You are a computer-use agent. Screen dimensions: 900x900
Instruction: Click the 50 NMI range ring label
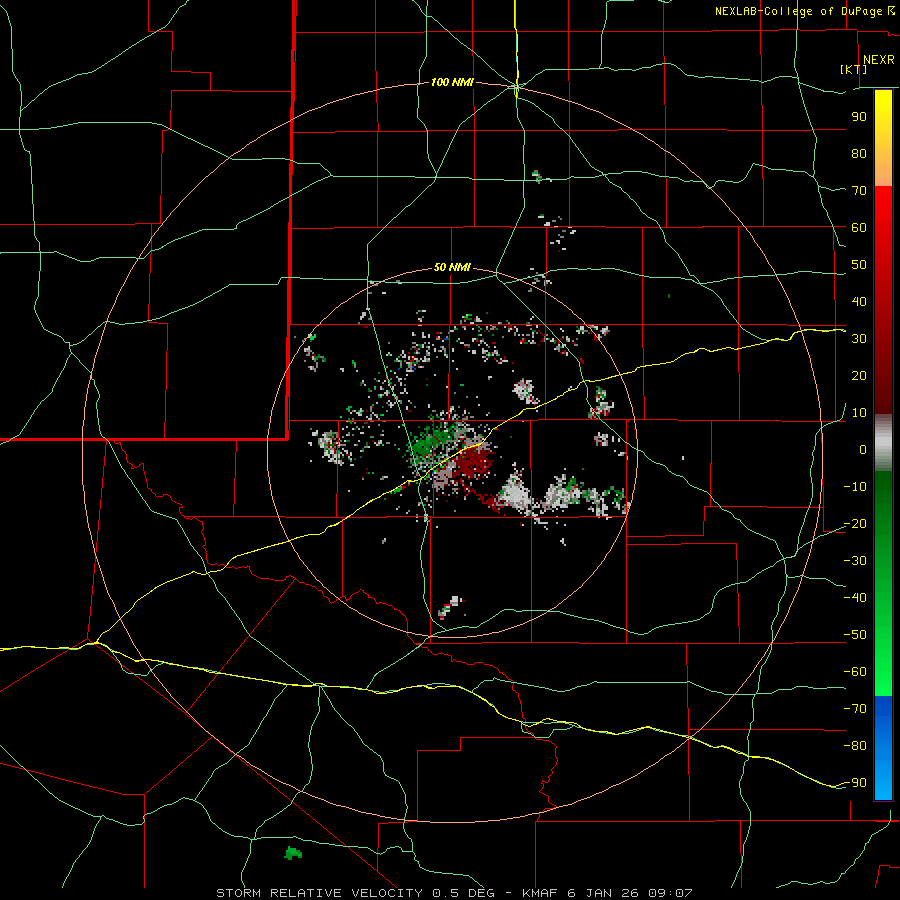pyautogui.click(x=452, y=267)
